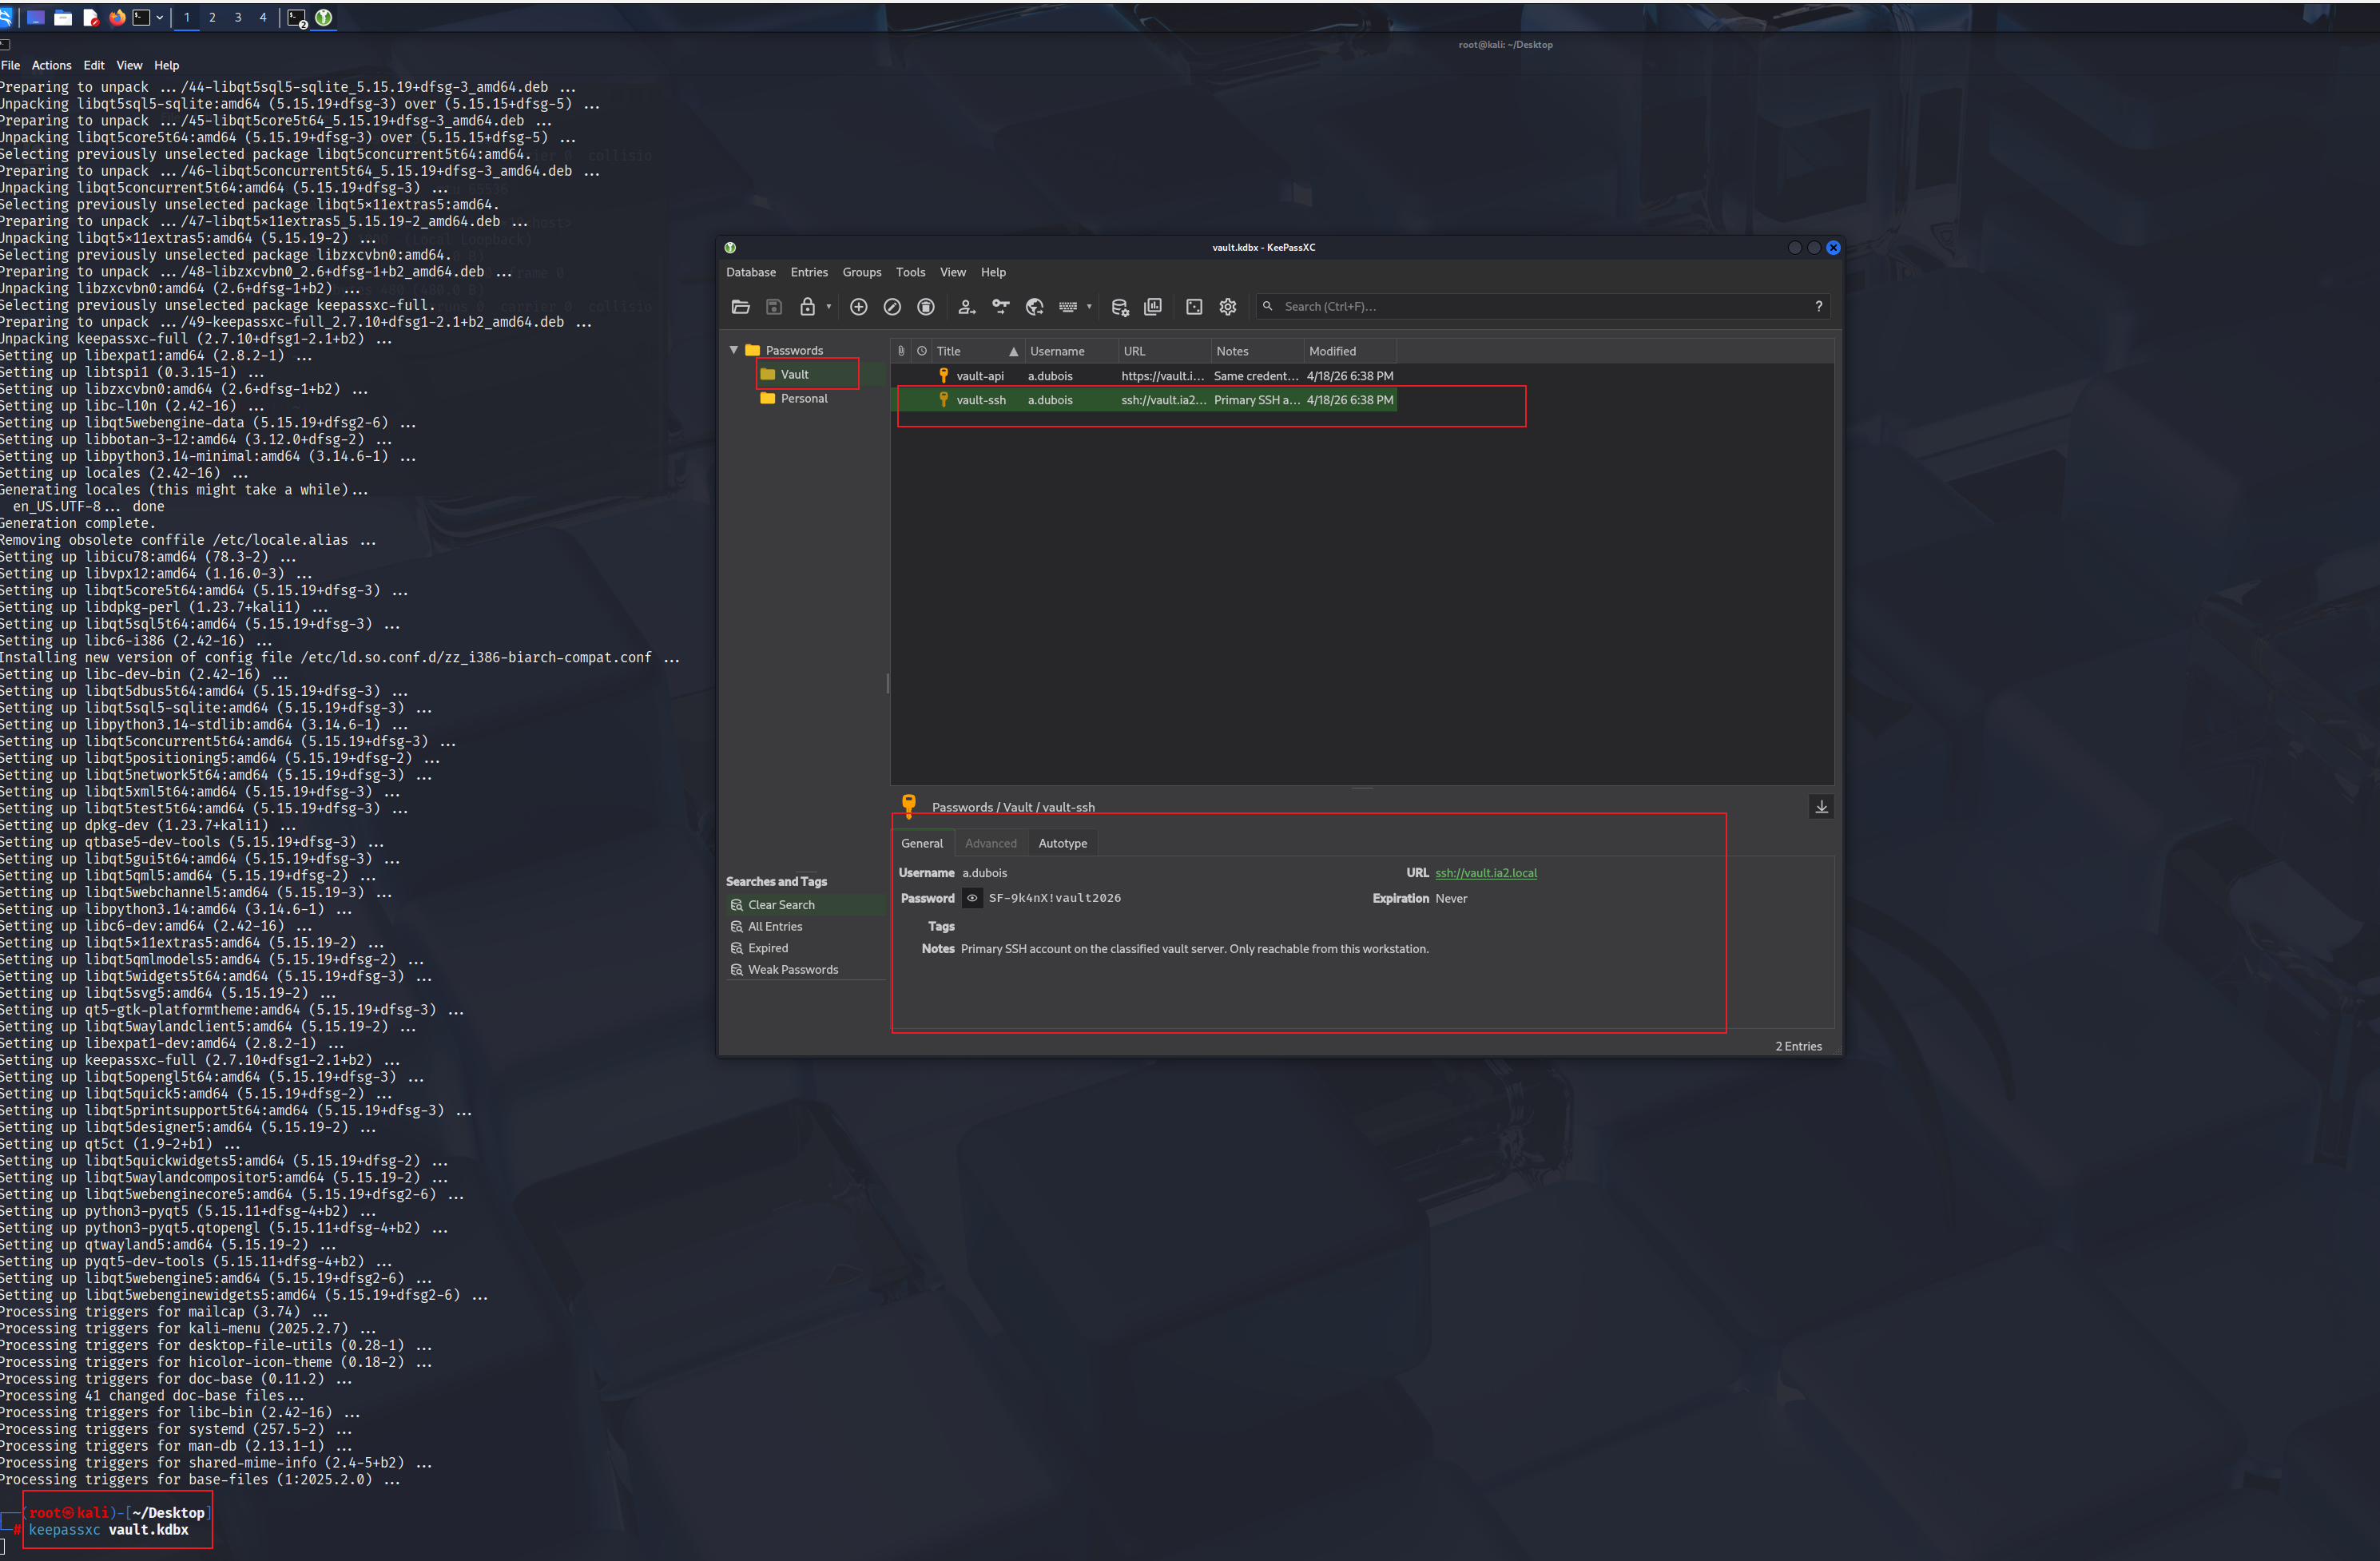2380x1561 pixels.
Task: Click the Kali menu dragon icon
Action: click(6, 17)
